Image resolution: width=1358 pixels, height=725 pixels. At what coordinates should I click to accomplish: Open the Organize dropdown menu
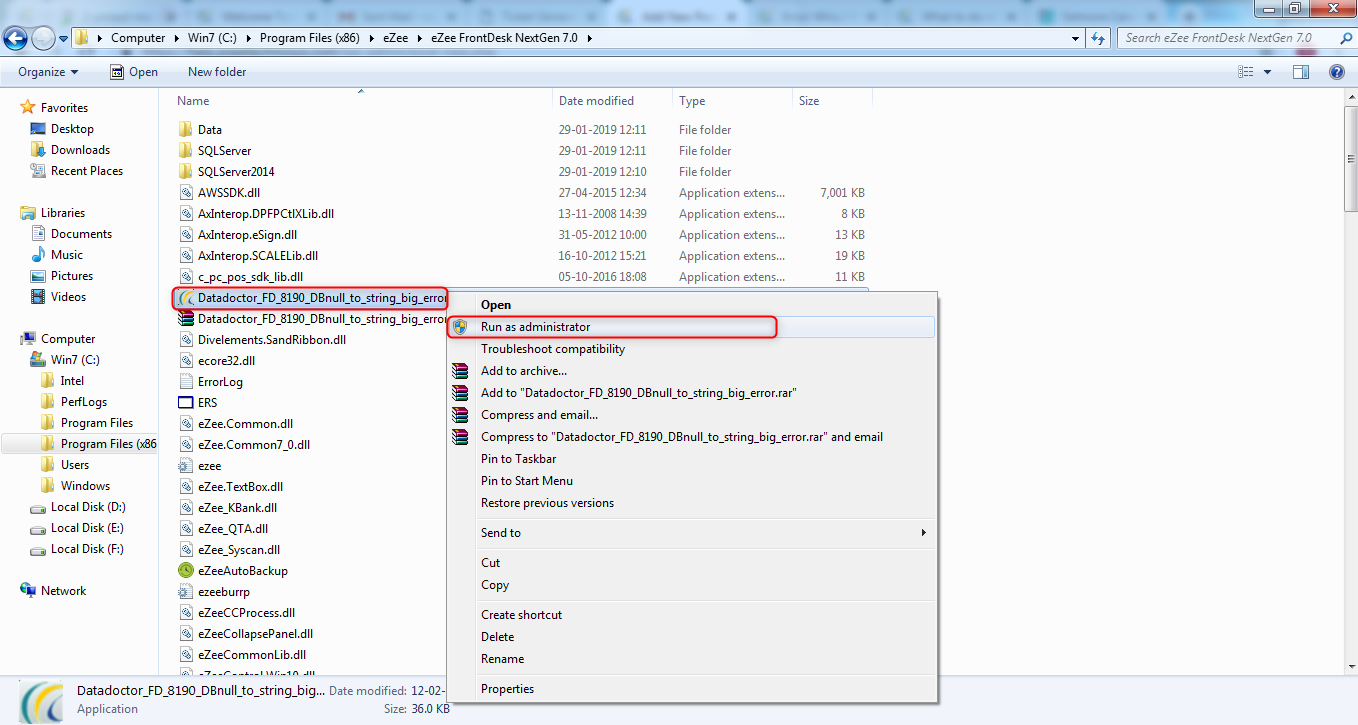pos(48,72)
